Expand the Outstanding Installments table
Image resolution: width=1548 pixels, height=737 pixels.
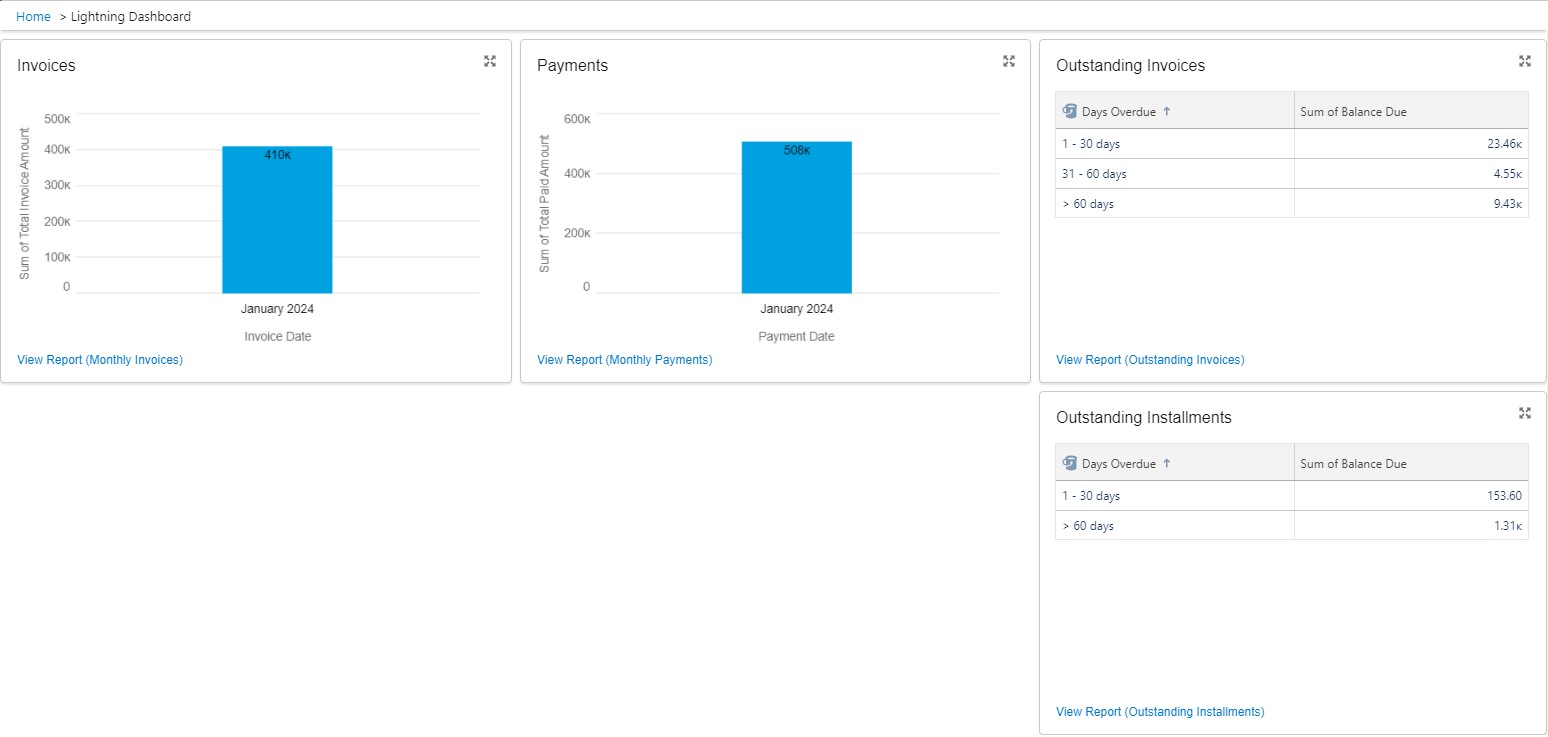click(1525, 413)
